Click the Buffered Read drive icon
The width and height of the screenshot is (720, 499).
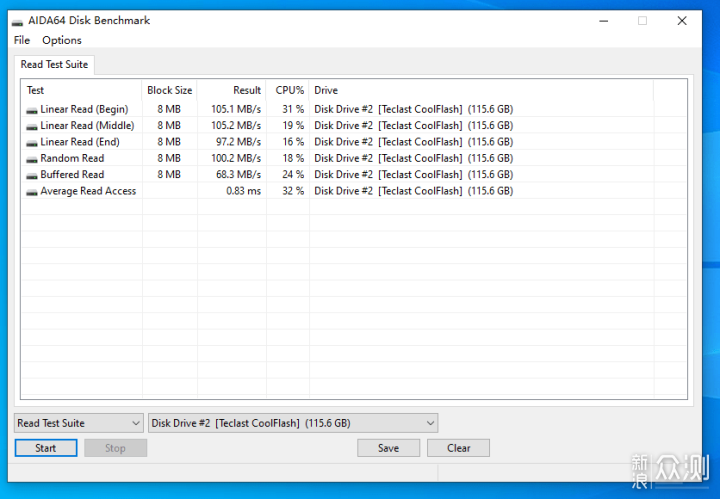pos(32,176)
